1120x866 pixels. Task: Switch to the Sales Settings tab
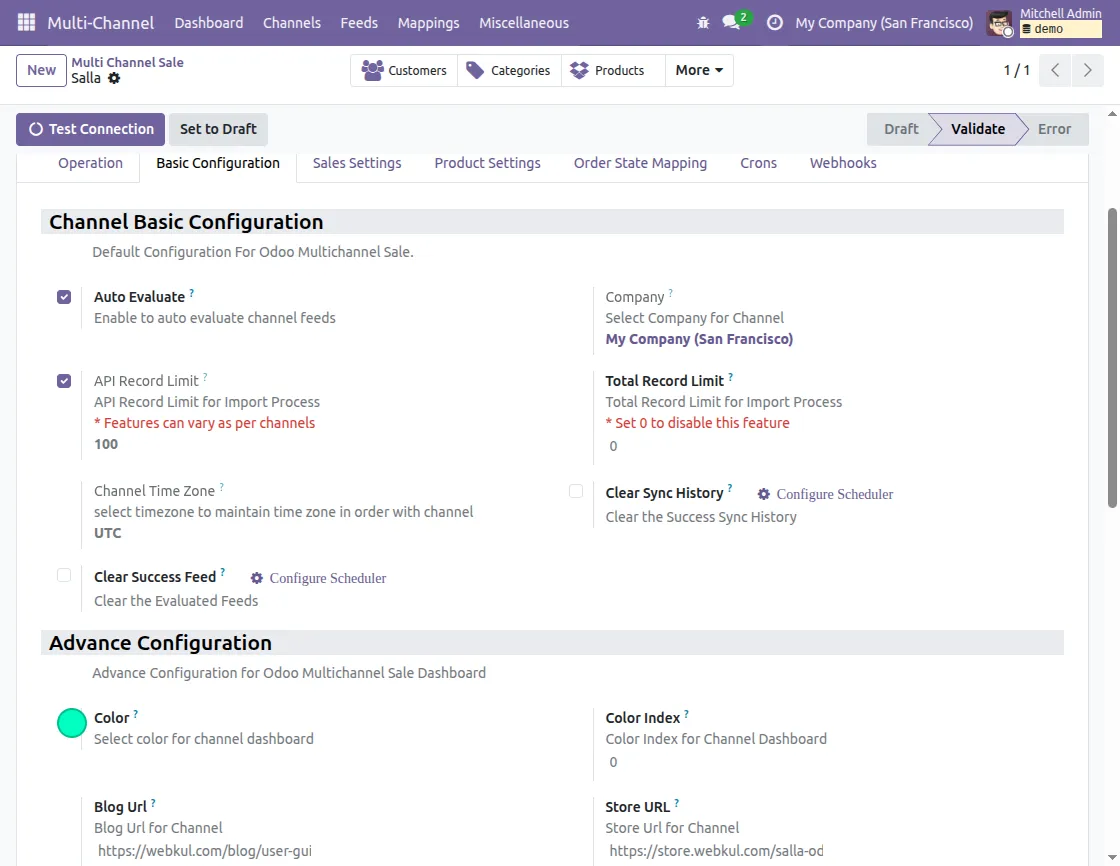(357, 163)
